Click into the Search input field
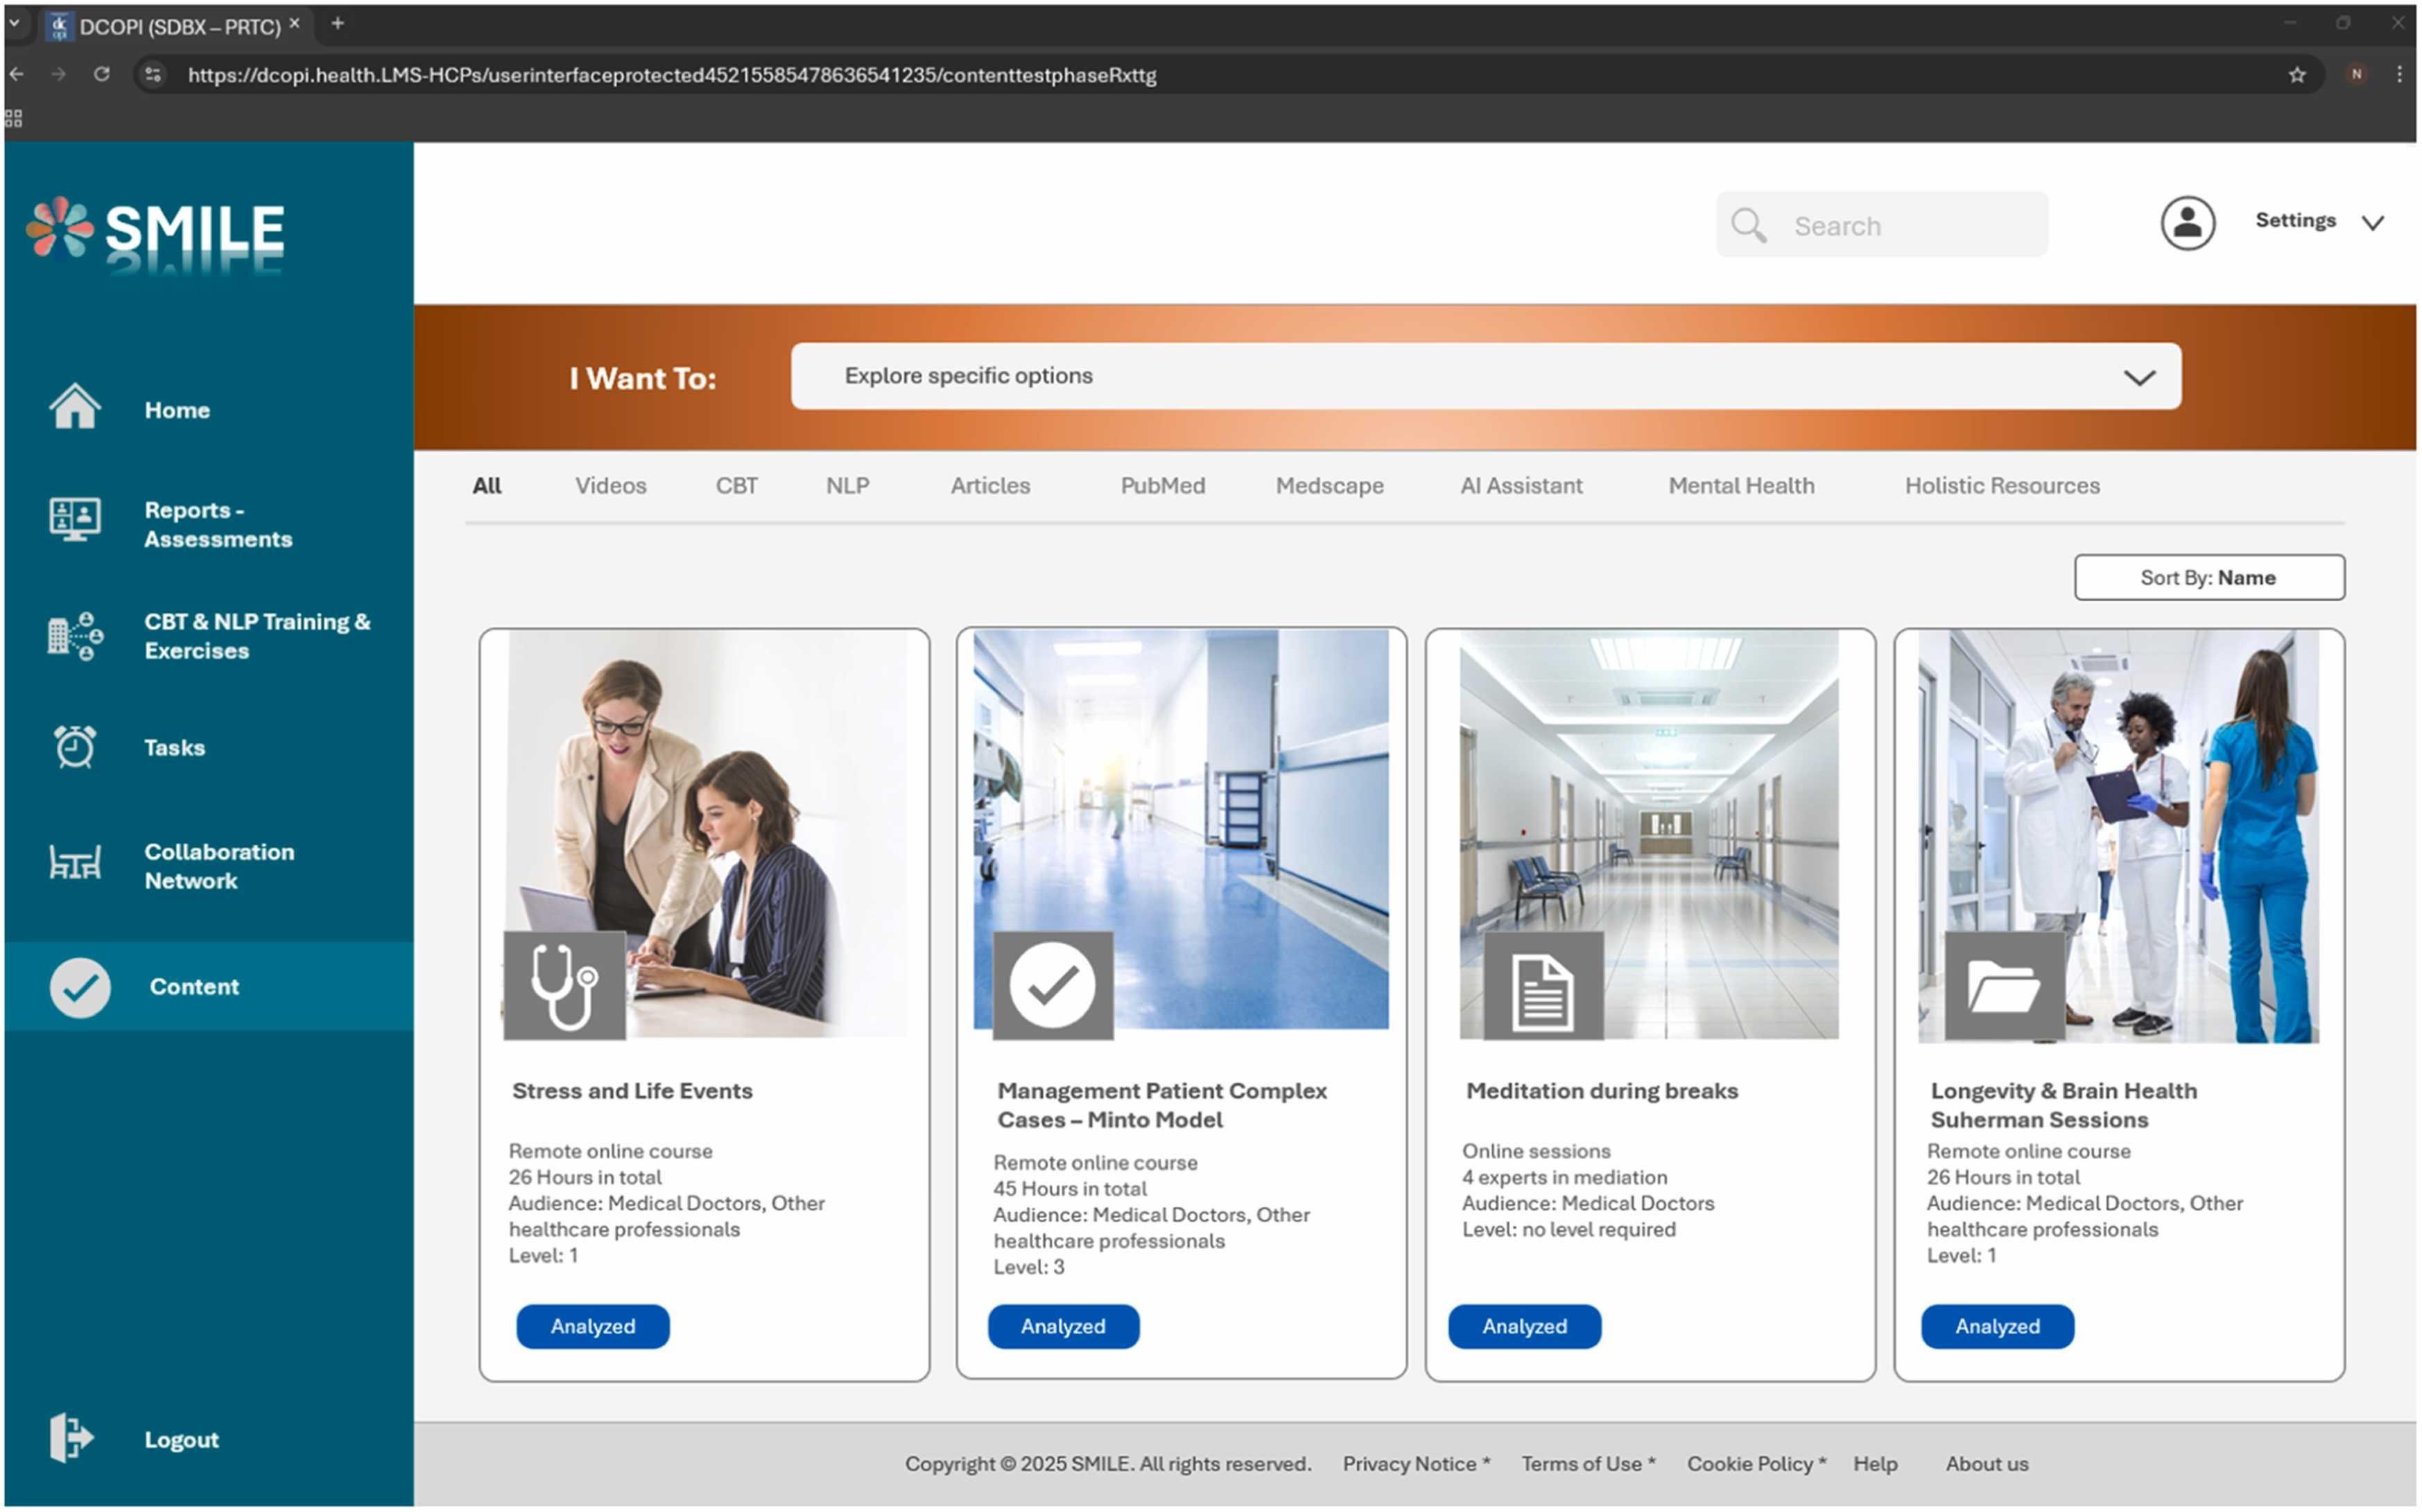 coord(1883,225)
